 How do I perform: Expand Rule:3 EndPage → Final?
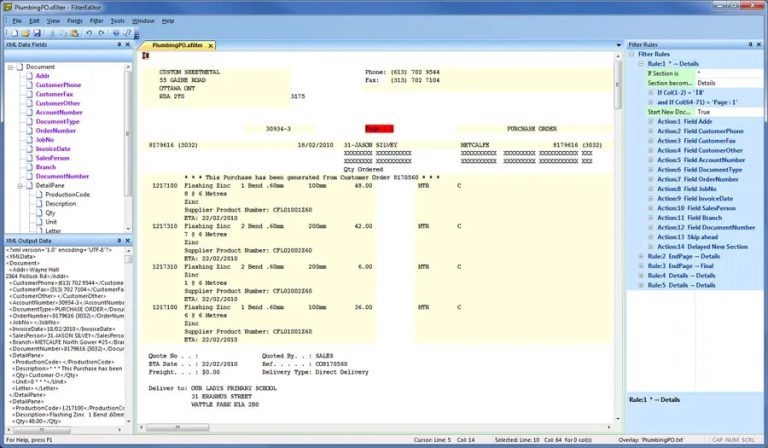(x=641, y=266)
